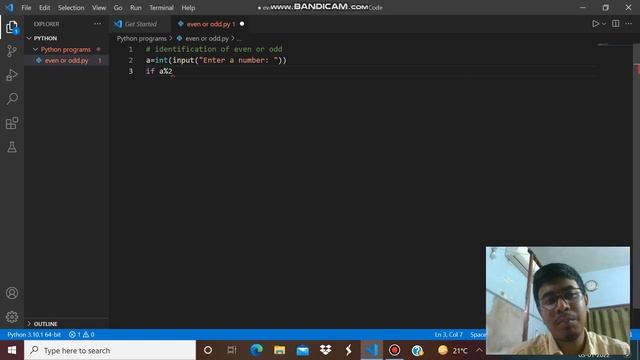Open editor More Actions ellipsis

coord(629,24)
